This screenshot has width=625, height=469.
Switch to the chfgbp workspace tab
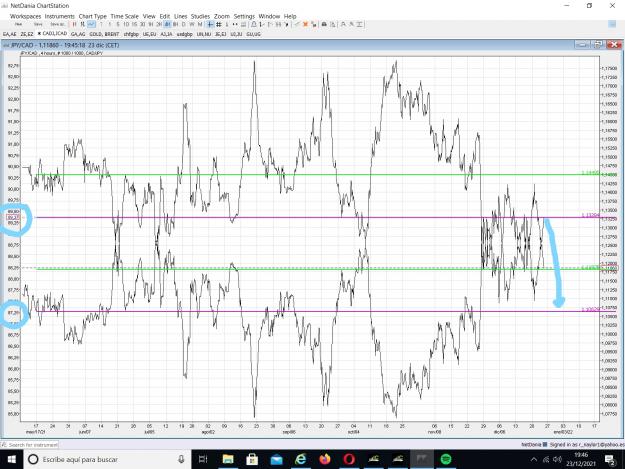tap(131, 34)
